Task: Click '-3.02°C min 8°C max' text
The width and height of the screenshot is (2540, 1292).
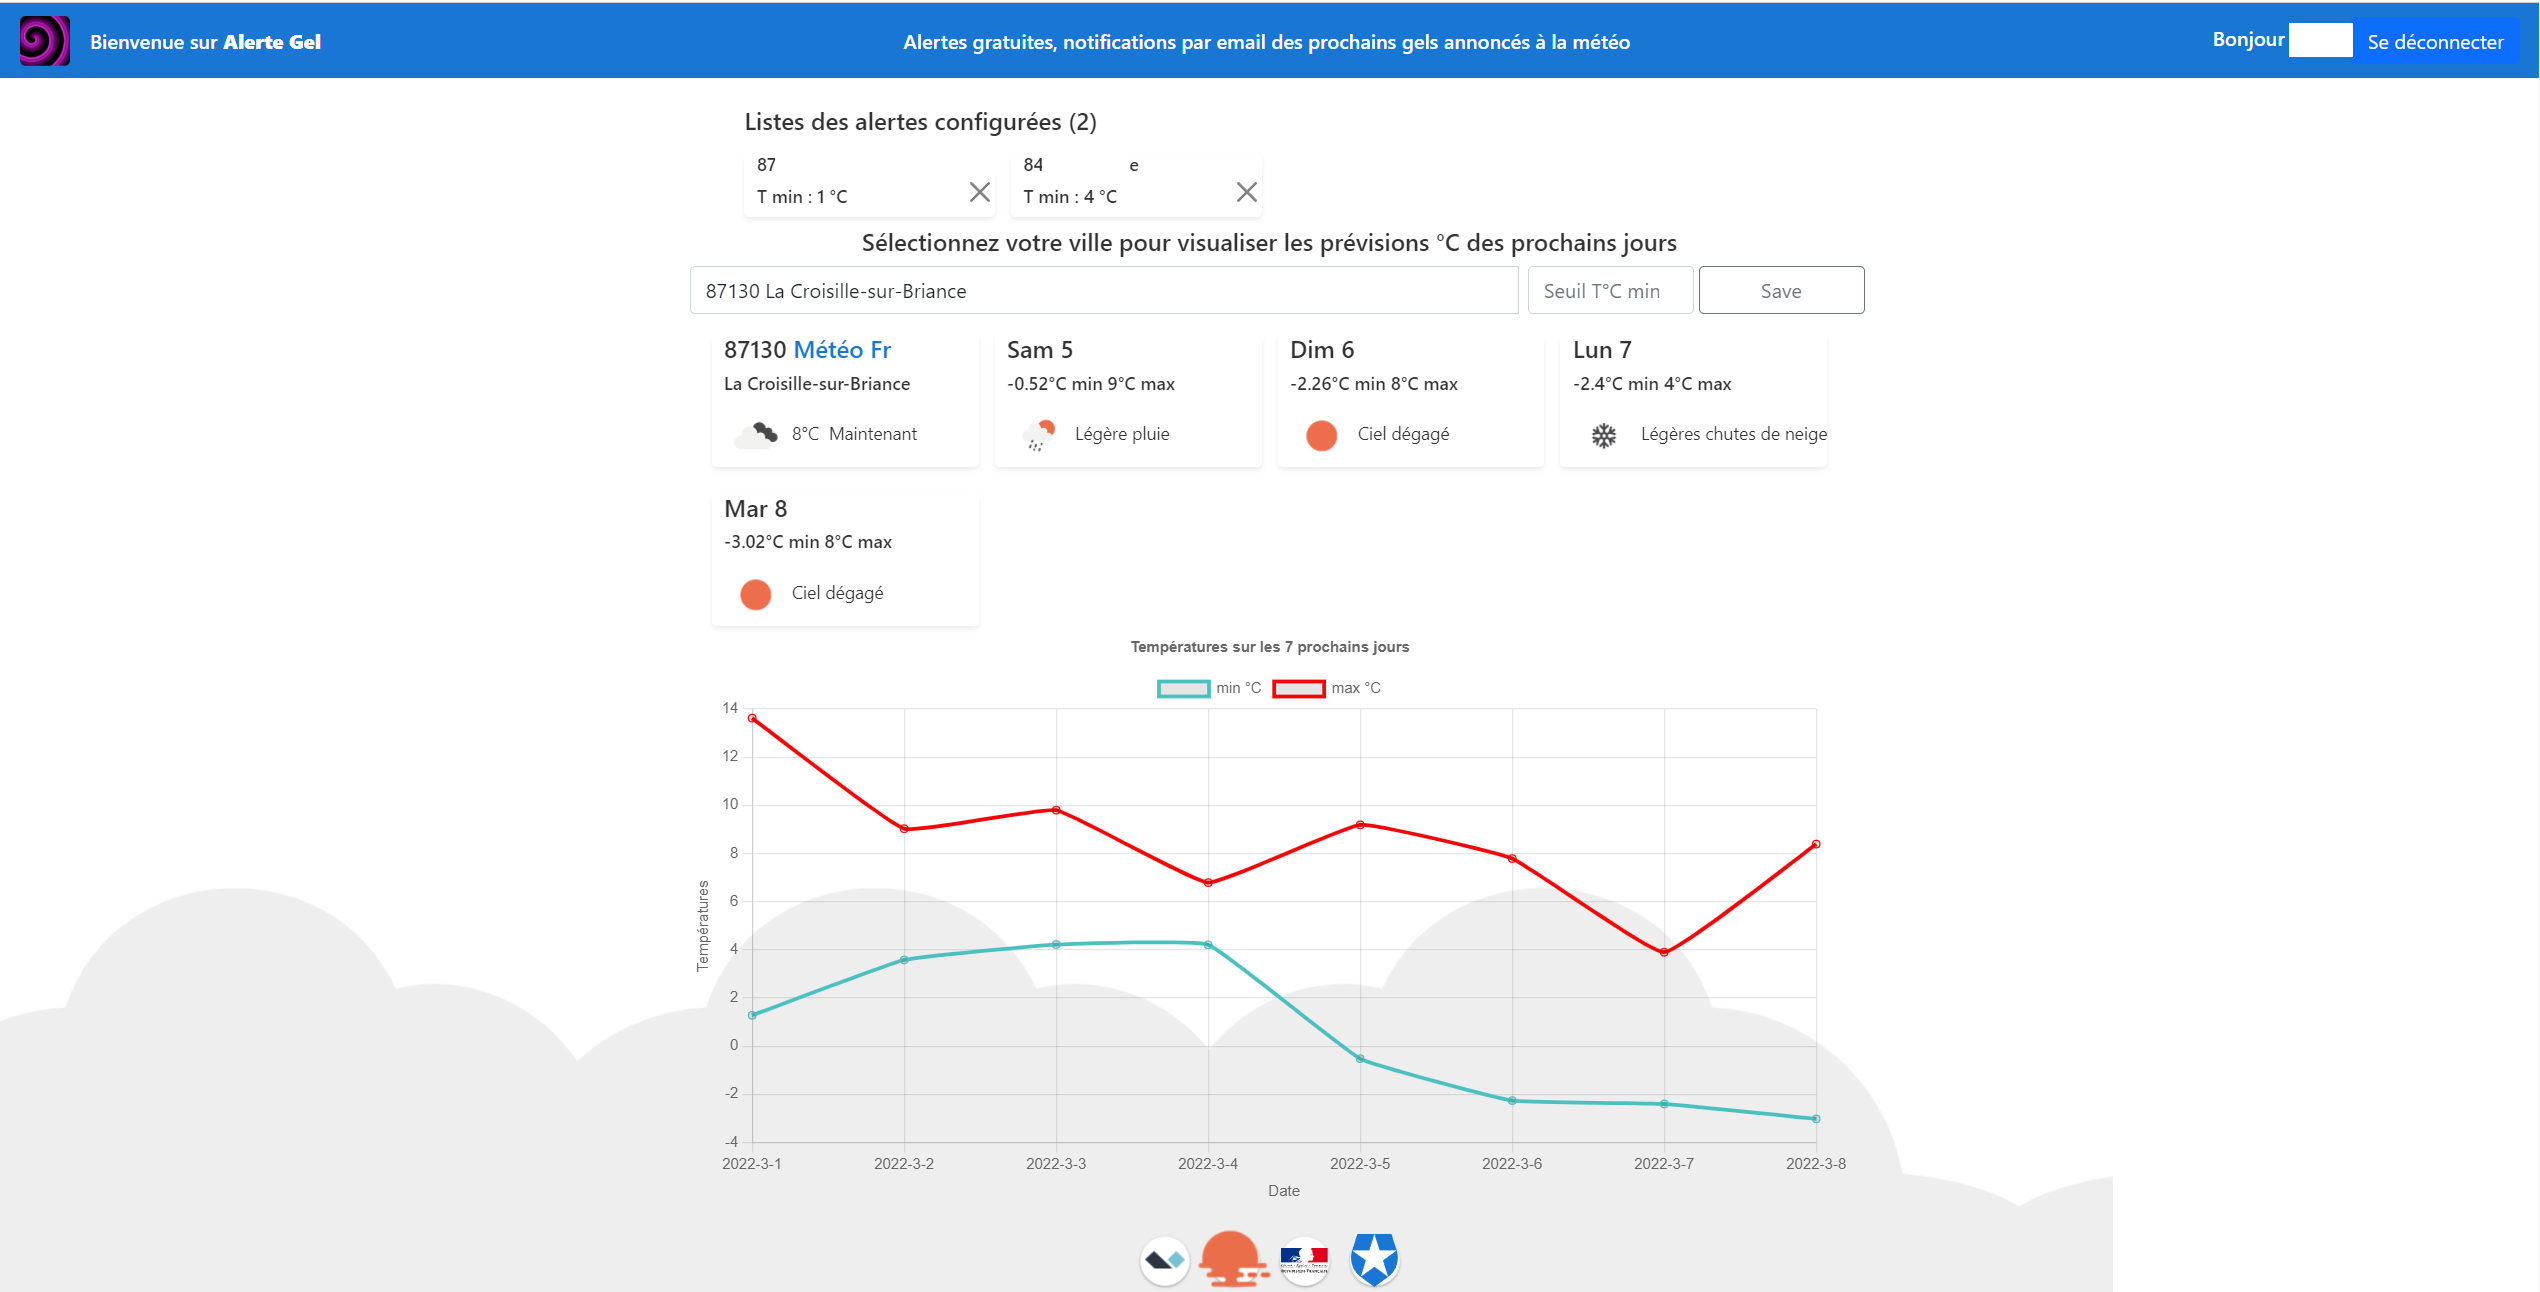Action: tap(808, 542)
